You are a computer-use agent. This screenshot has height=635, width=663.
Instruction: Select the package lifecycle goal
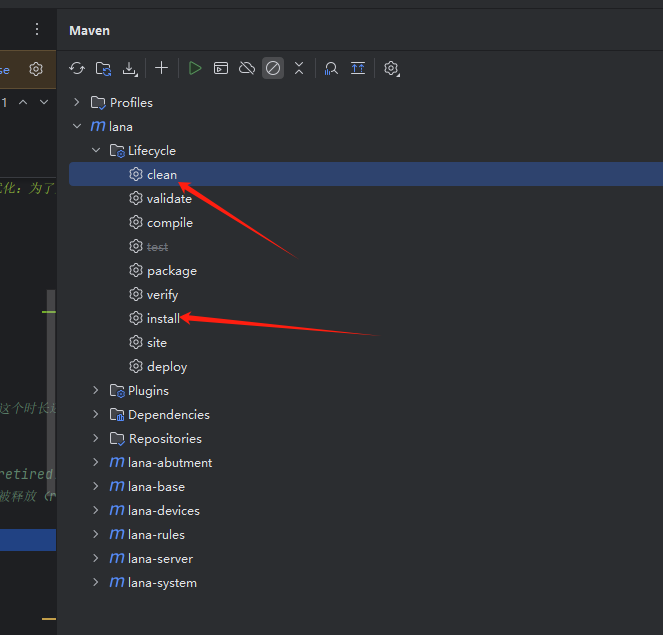(x=171, y=271)
